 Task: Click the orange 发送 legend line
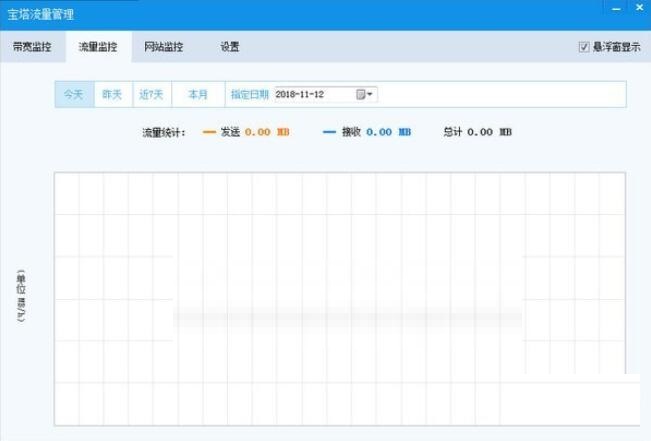click(209, 132)
